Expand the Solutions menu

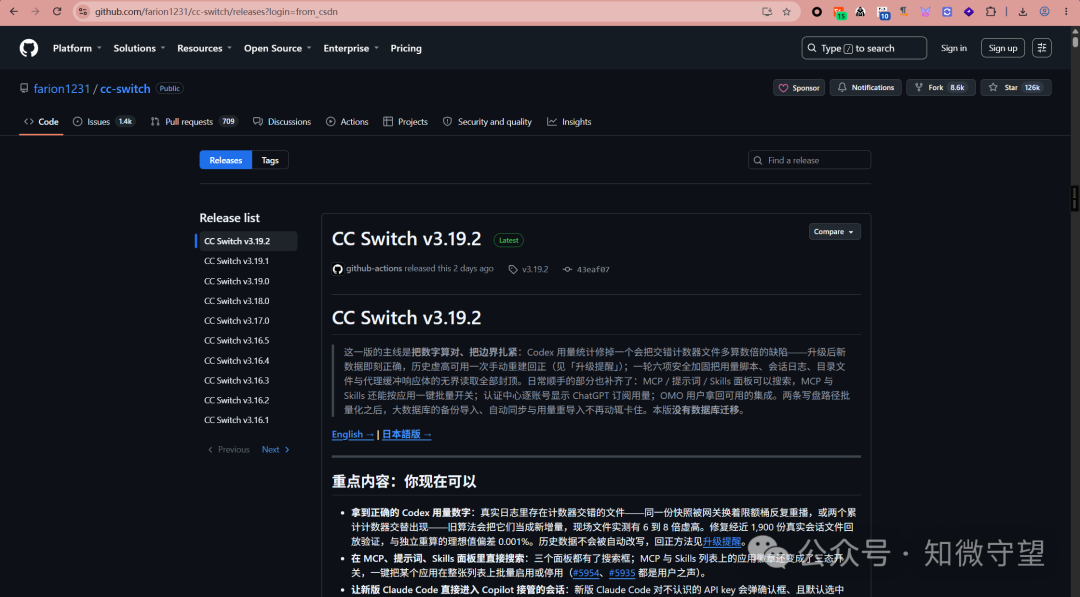click(x=139, y=48)
